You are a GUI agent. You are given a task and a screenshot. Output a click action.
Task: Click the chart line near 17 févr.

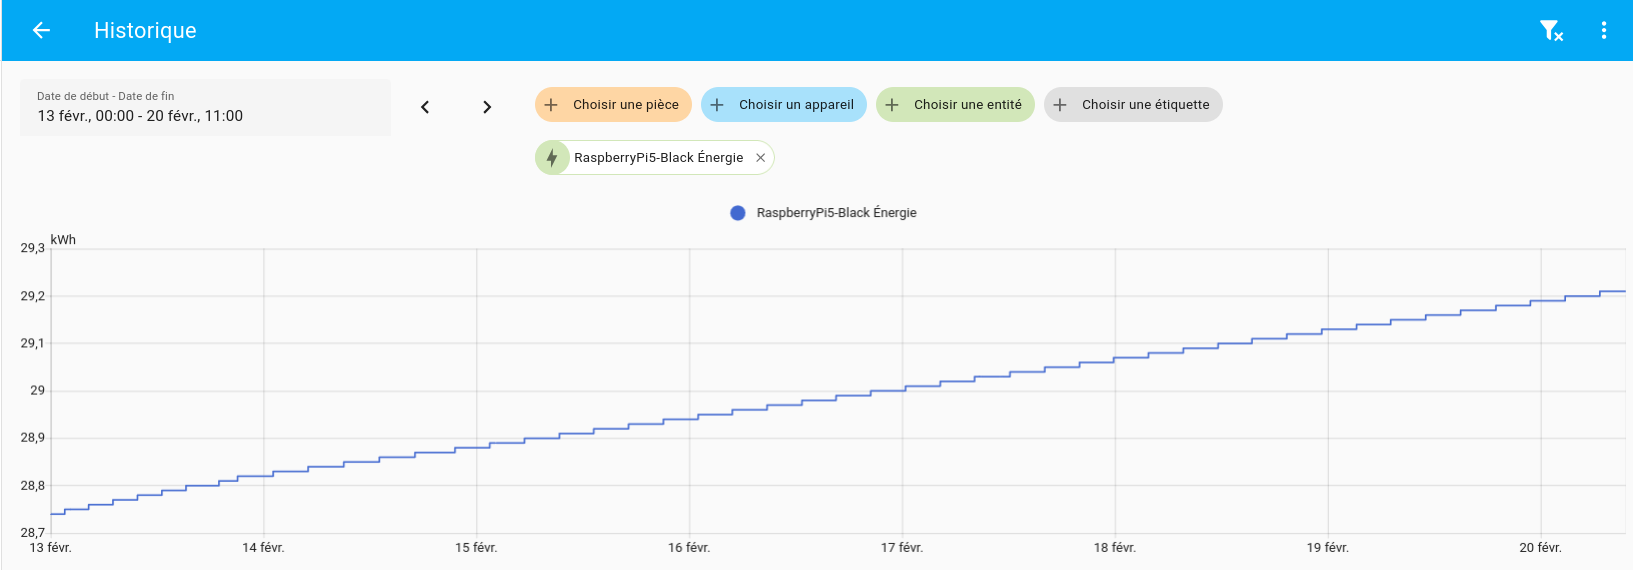pos(902,390)
